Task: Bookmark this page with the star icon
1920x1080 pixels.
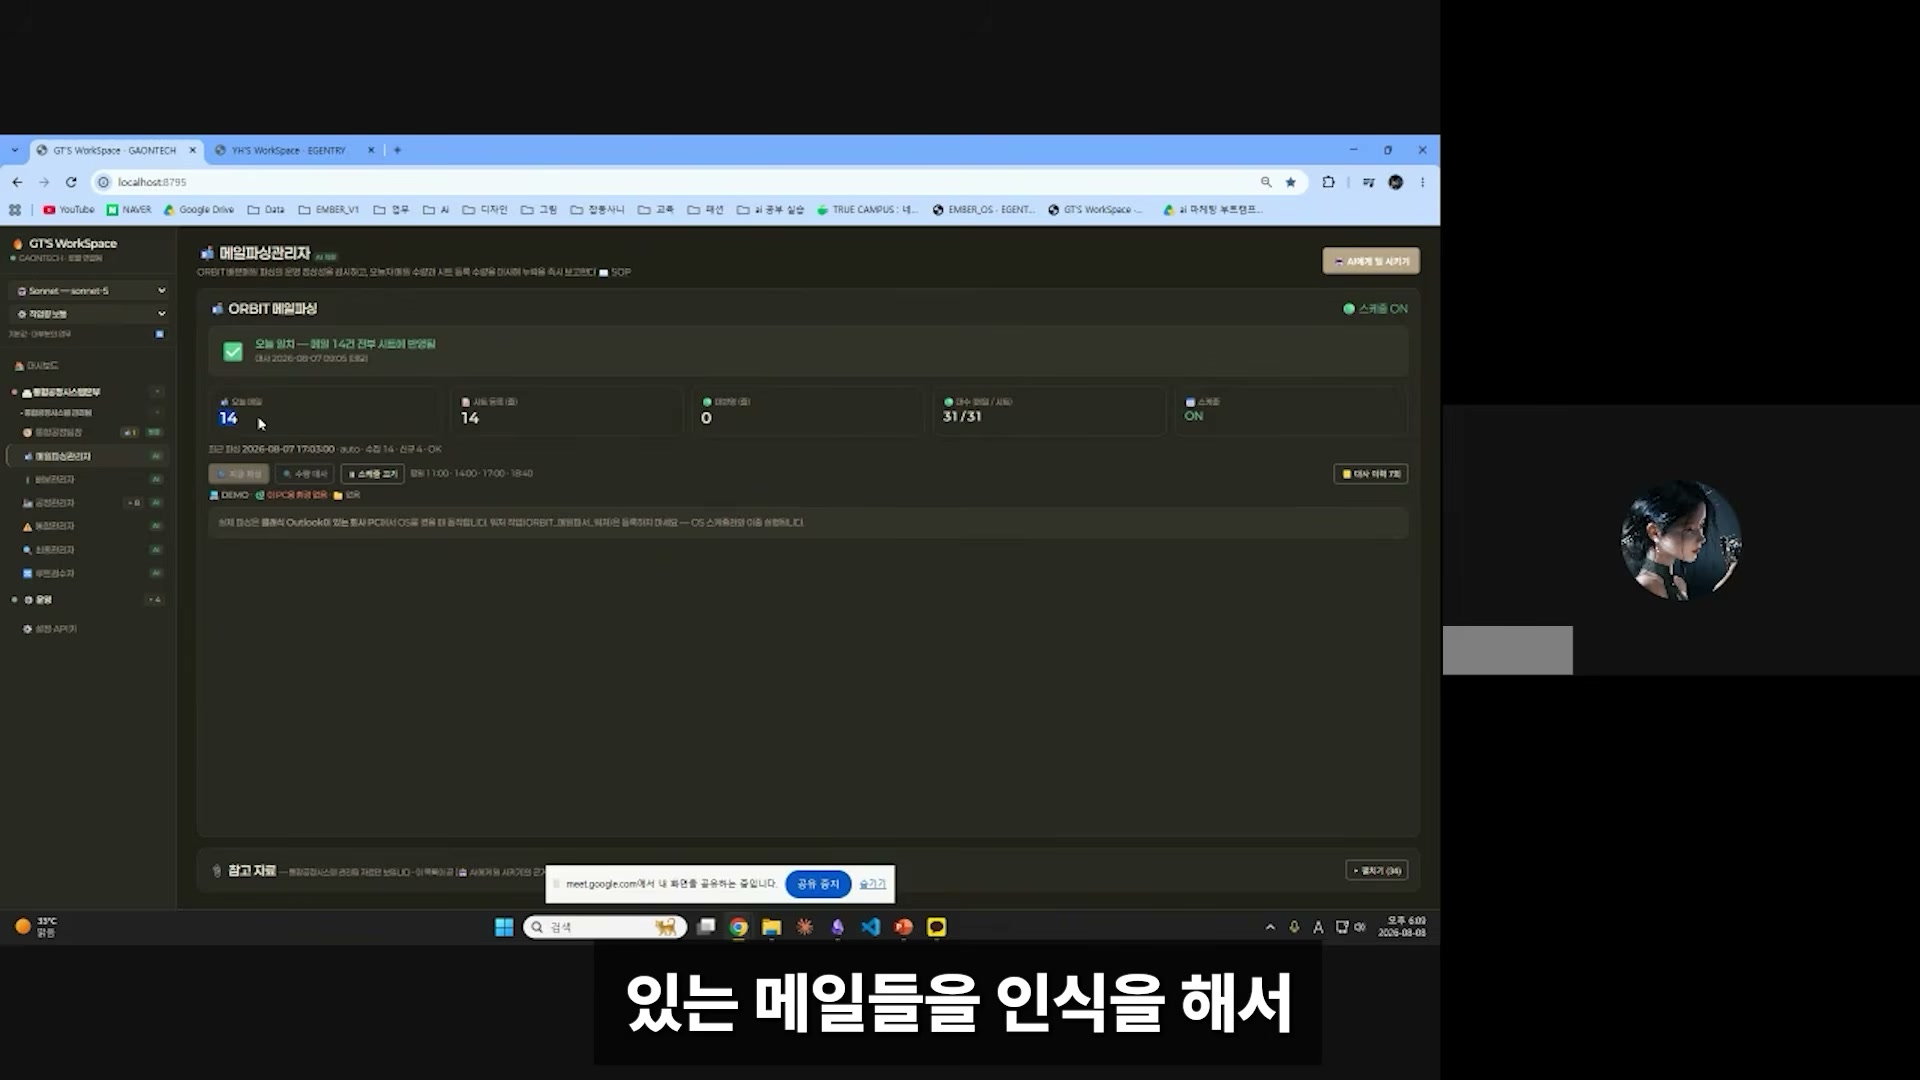Action: (1291, 182)
